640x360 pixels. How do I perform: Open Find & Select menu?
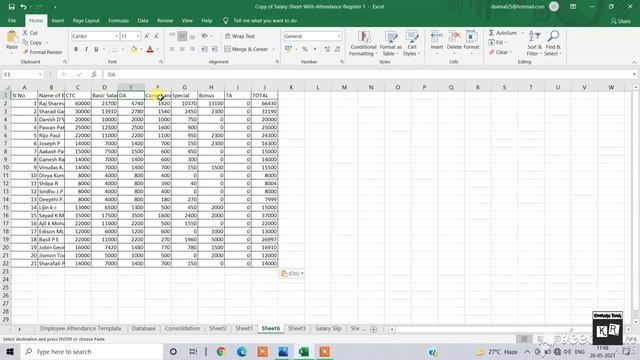pyautogui.click(x=553, y=44)
